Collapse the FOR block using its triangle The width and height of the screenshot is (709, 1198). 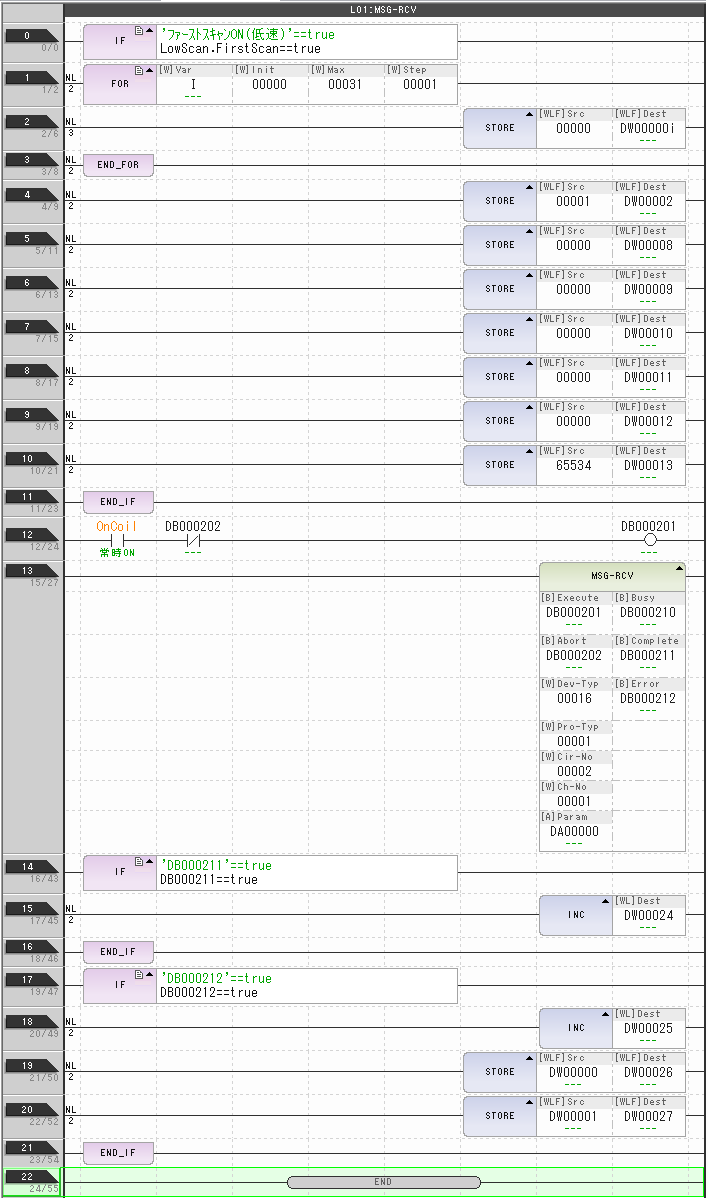coord(150,71)
